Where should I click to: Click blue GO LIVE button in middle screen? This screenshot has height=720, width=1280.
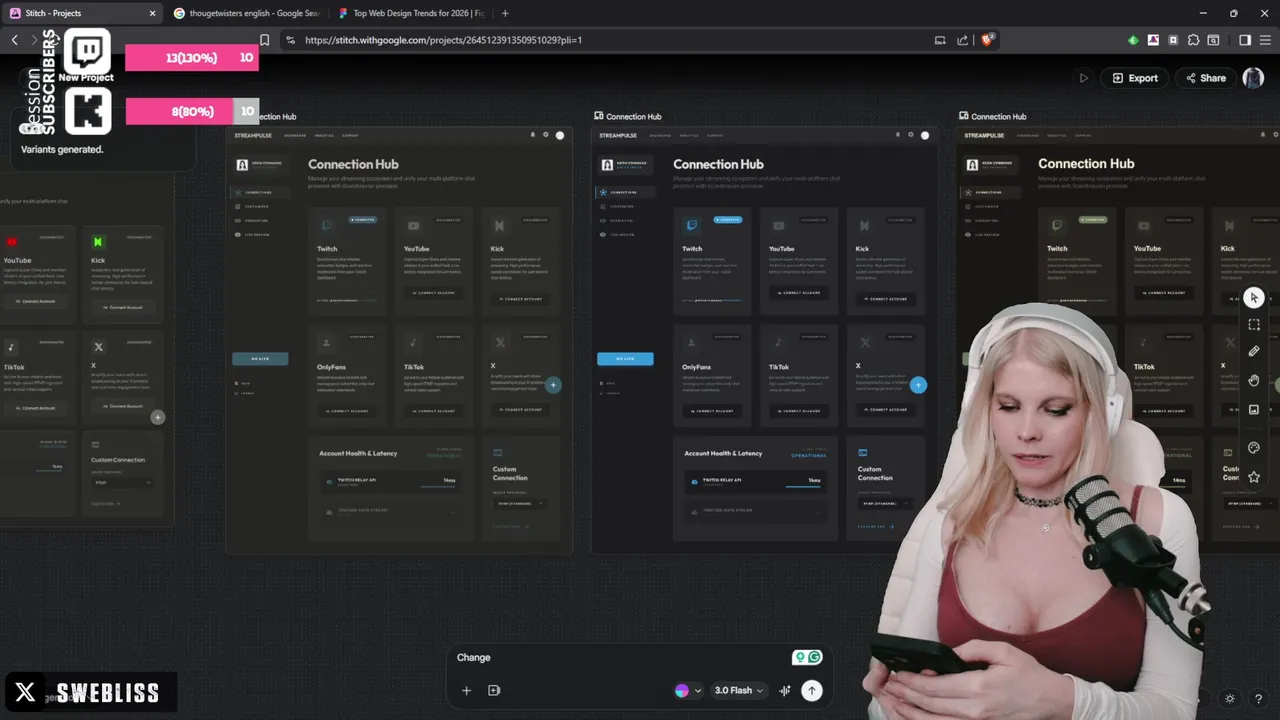(625, 358)
